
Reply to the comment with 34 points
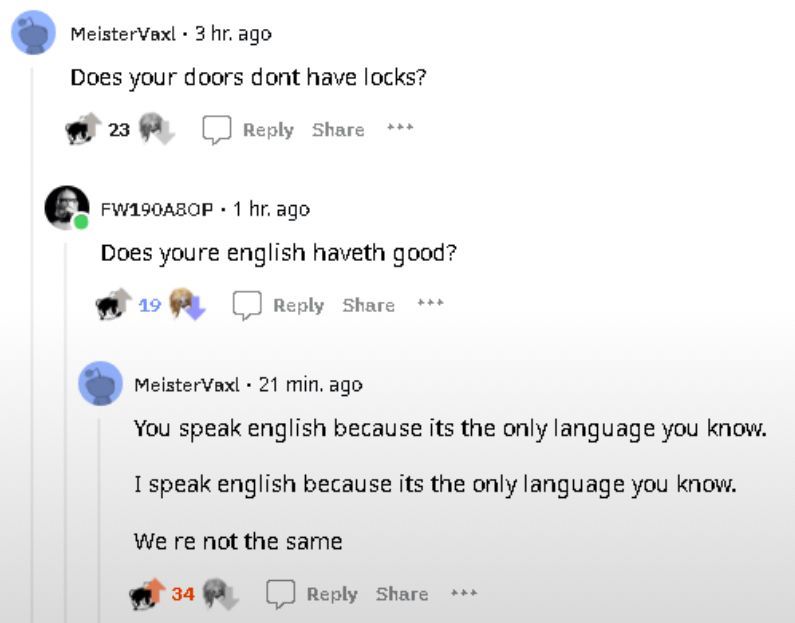coord(332,594)
